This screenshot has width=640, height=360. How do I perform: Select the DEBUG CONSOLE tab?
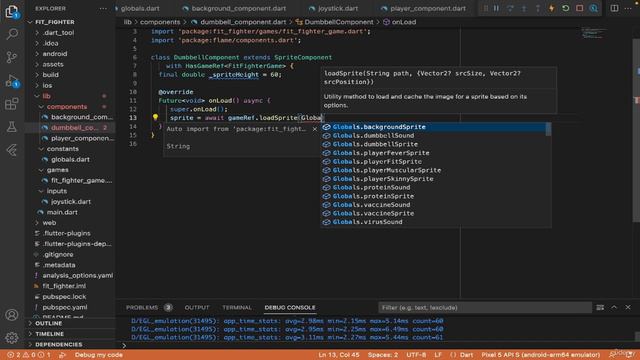[290, 307]
